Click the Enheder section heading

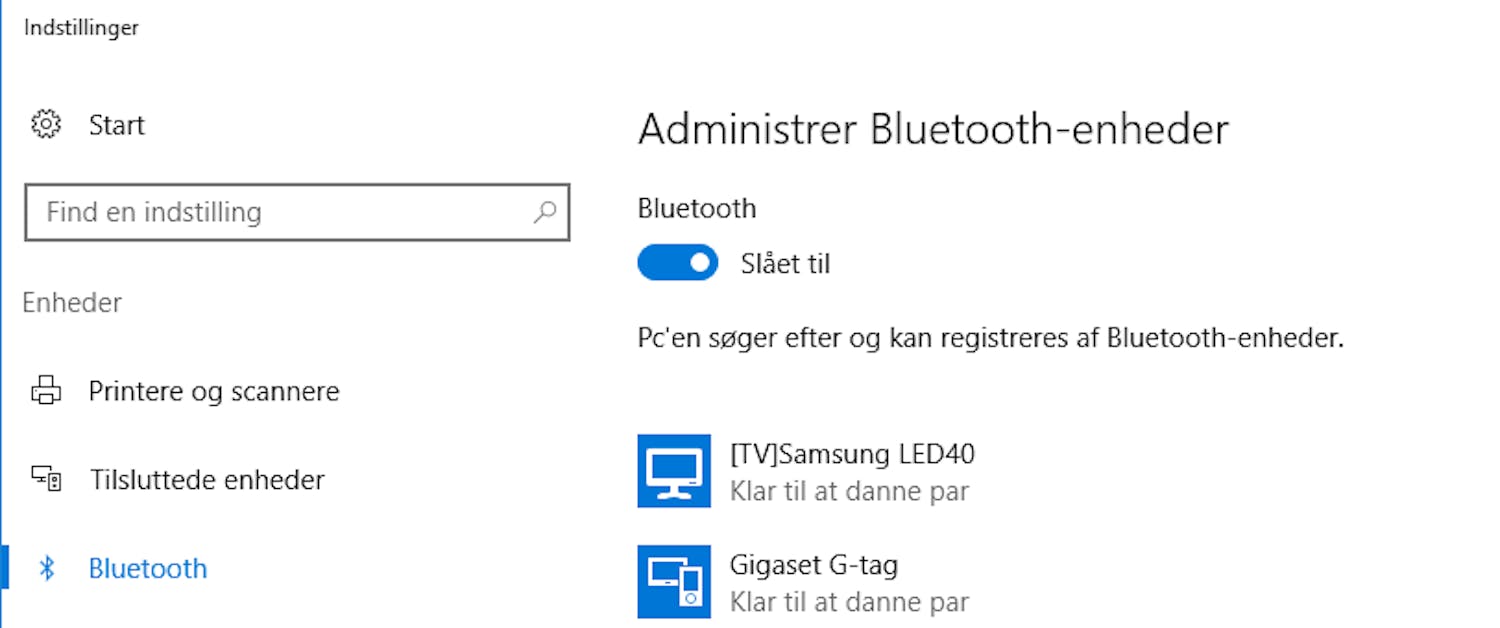pyautogui.click(x=71, y=302)
